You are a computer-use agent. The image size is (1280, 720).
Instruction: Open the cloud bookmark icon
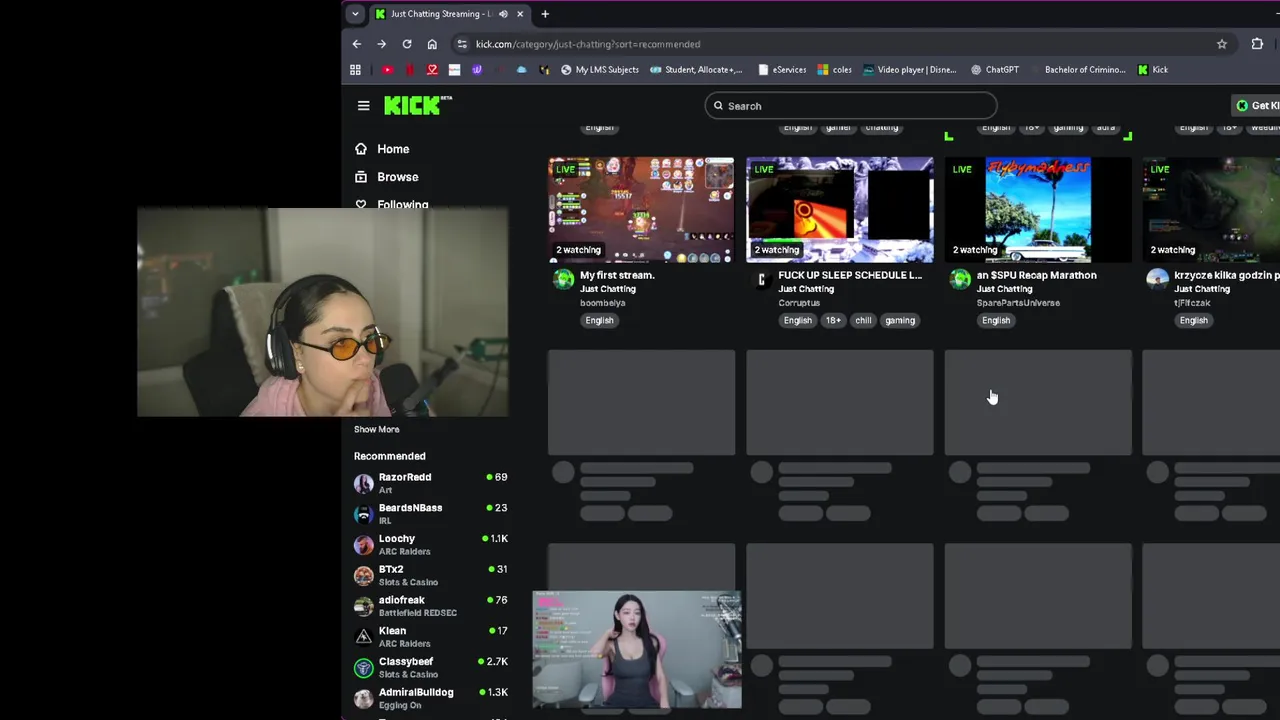521,70
